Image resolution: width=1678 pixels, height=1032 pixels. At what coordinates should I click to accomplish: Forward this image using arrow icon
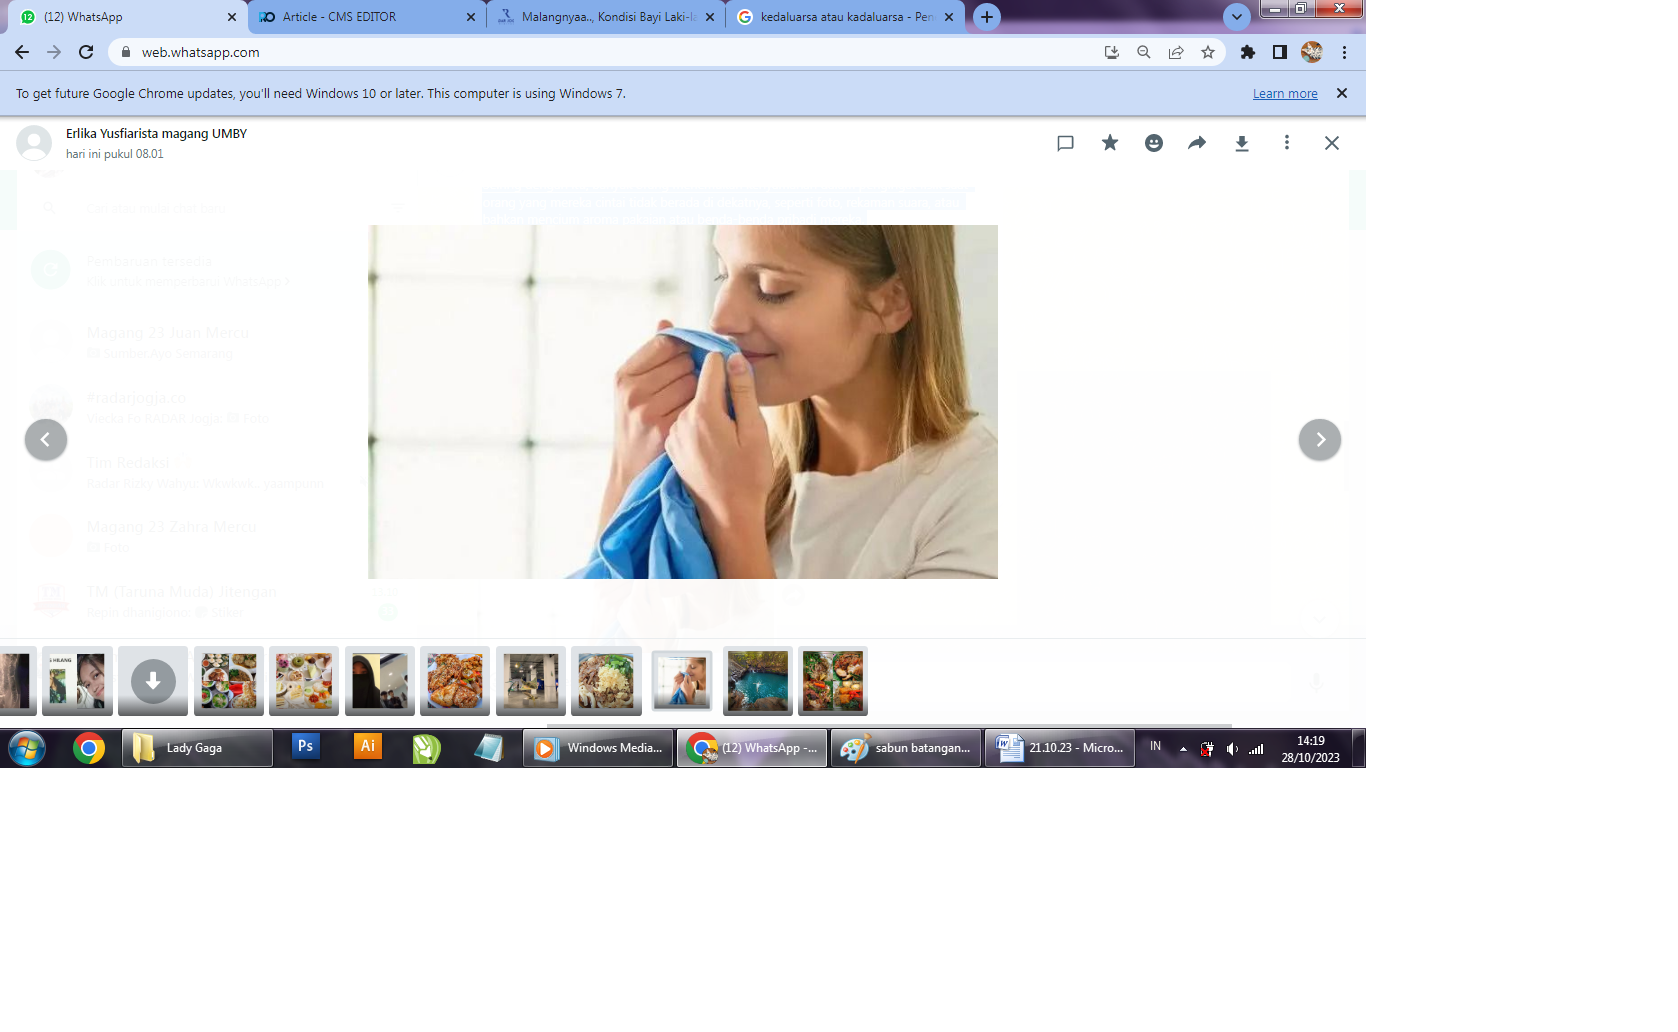pos(1197,143)
